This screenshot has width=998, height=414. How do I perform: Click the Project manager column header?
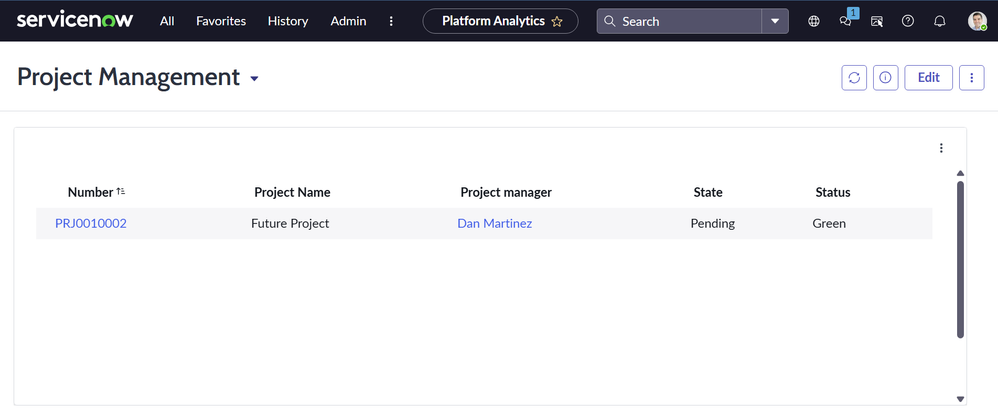coord(506,192)
